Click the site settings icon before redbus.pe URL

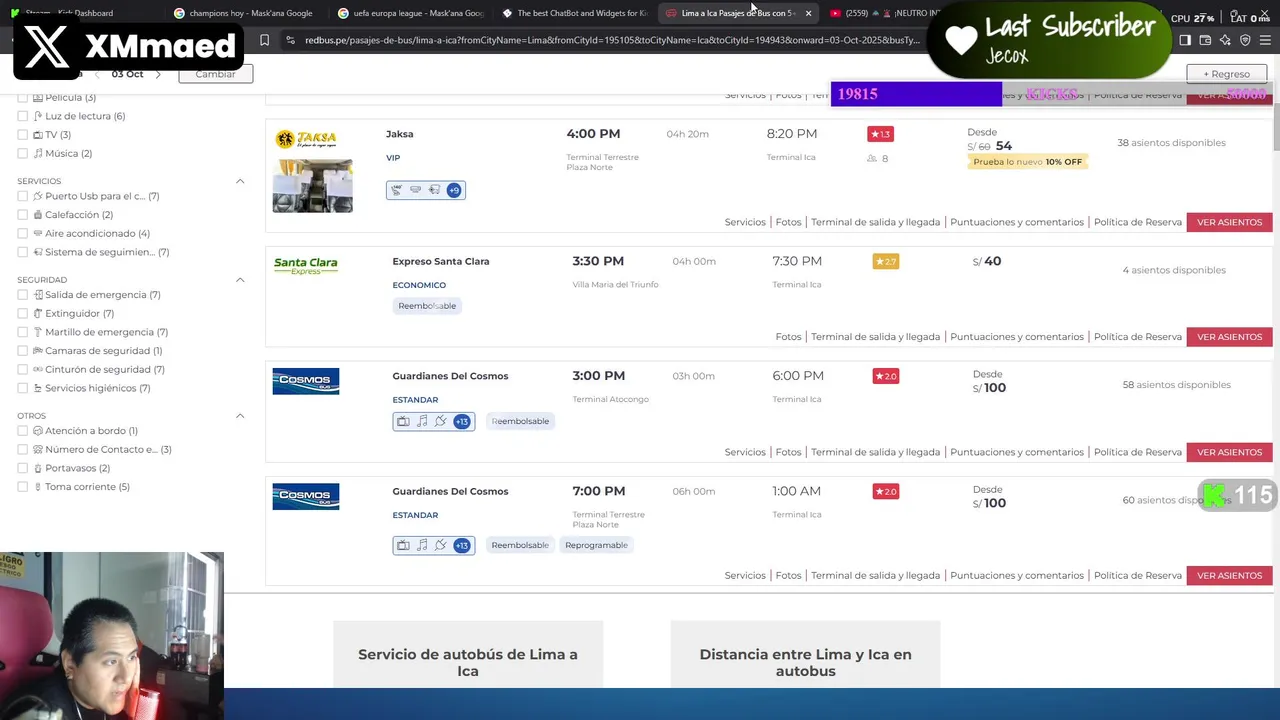pos(290,40)
